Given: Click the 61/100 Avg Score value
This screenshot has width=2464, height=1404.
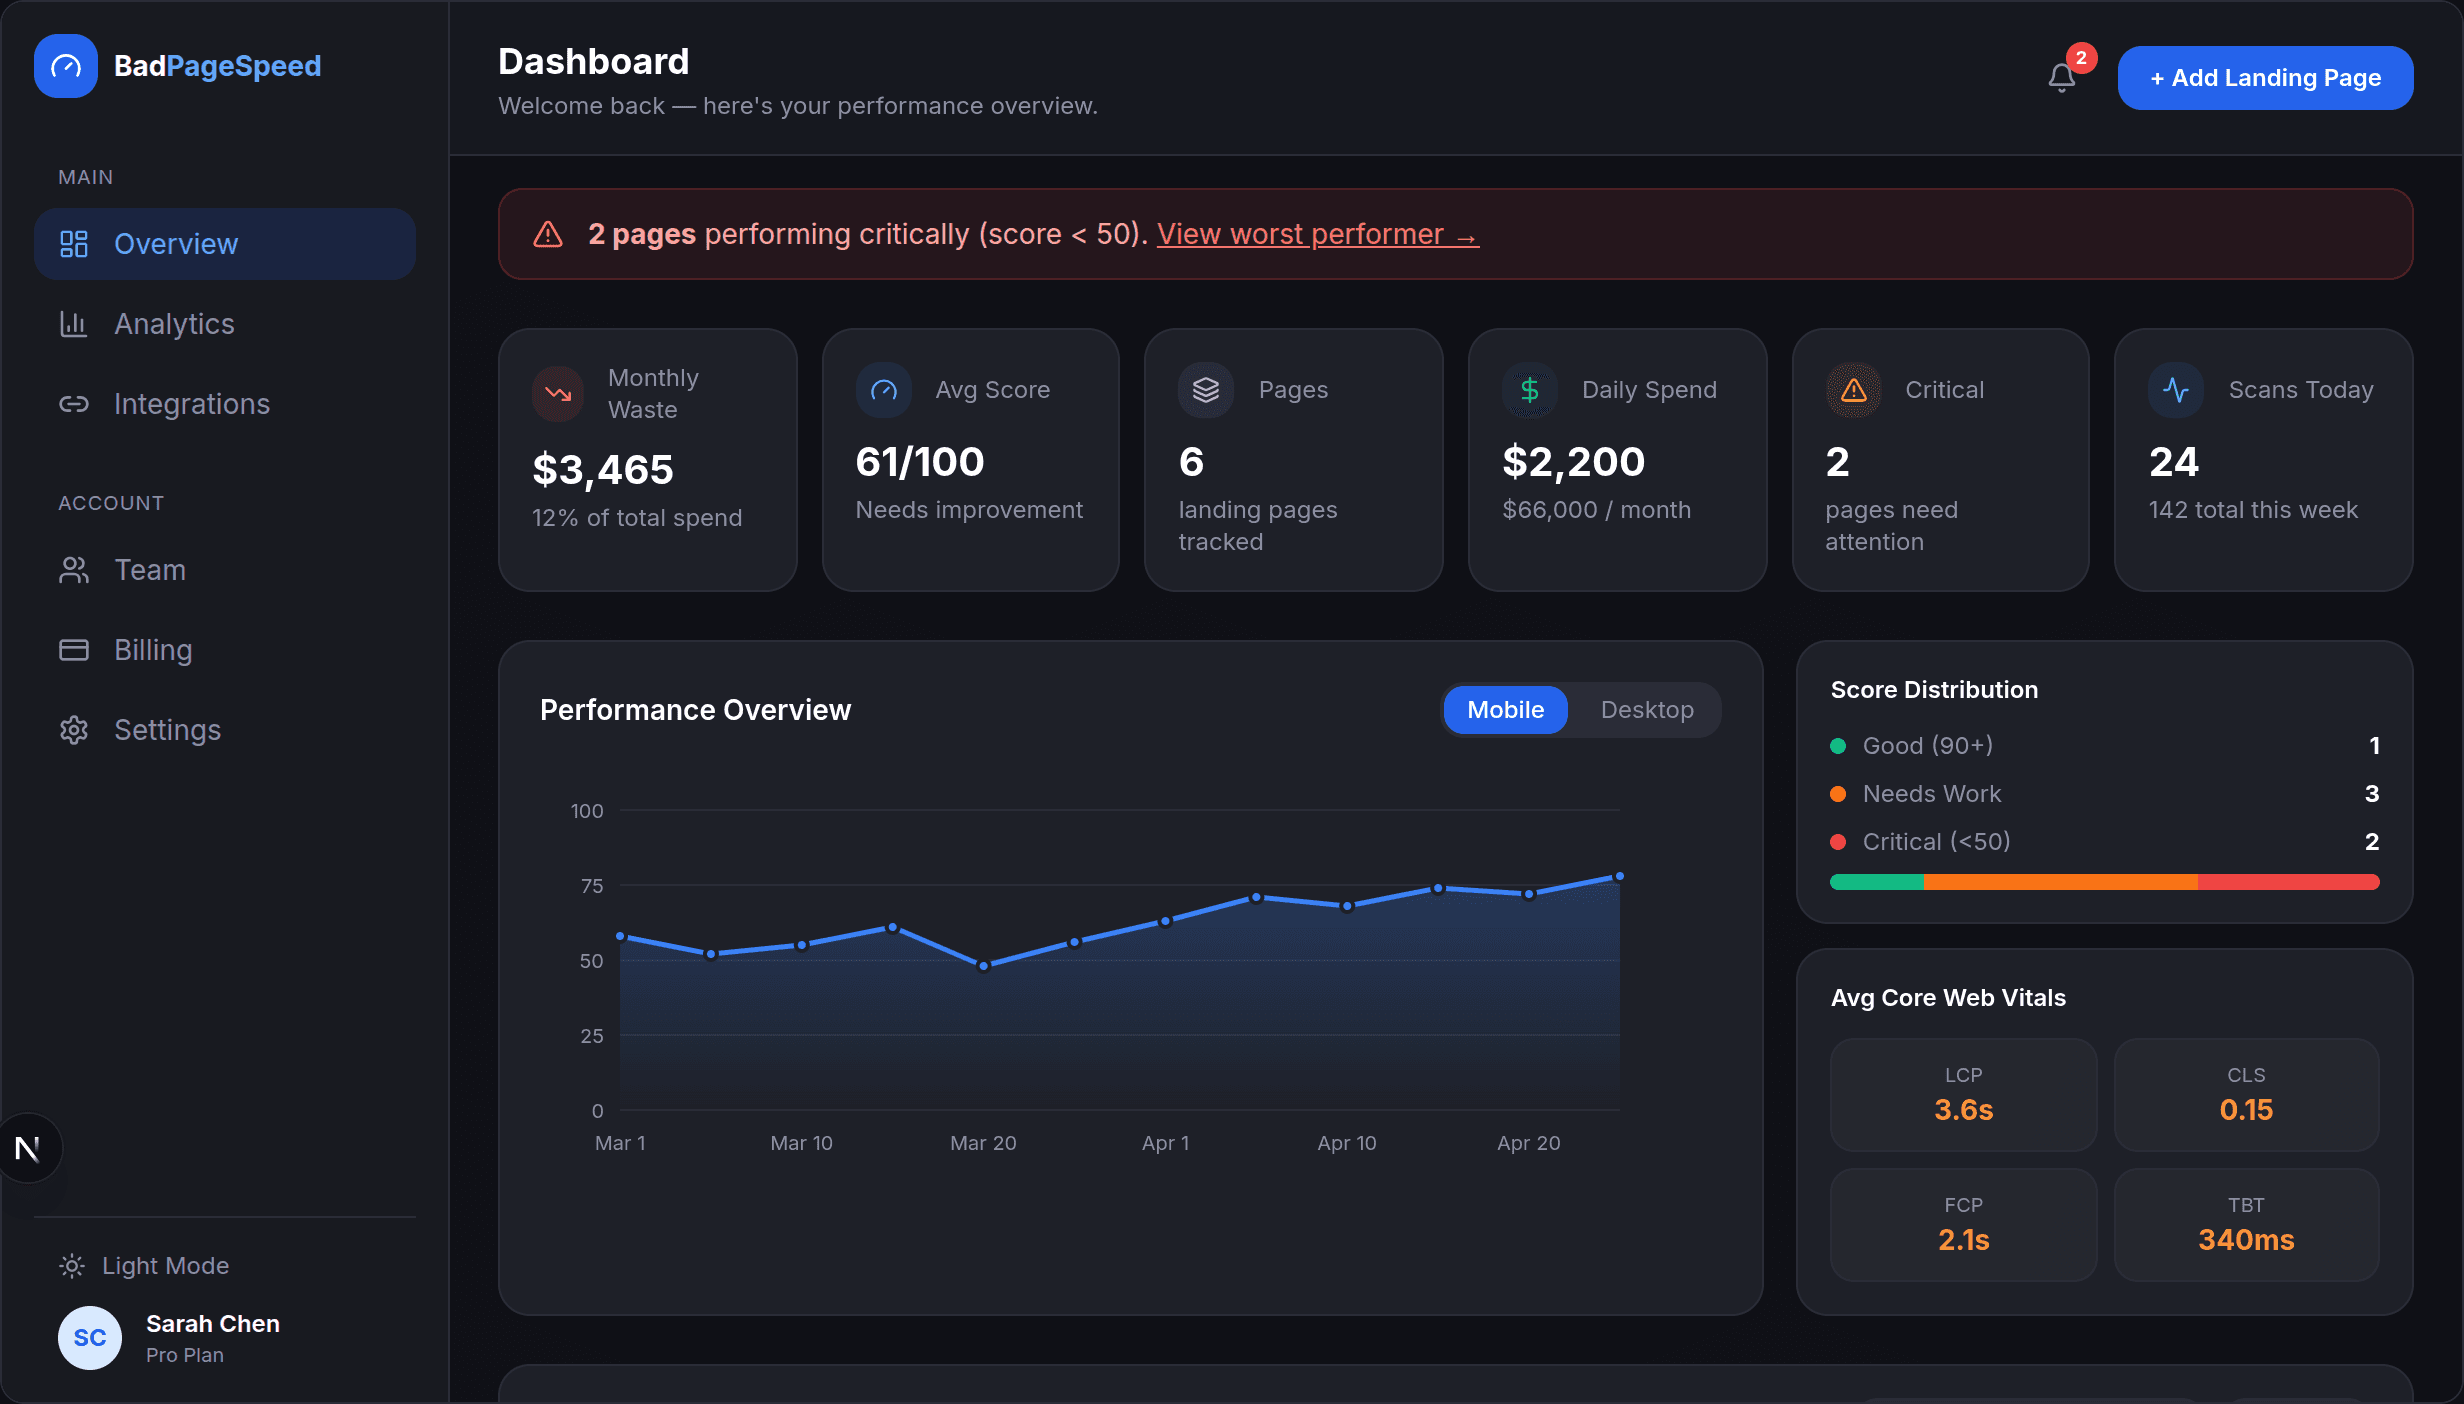Looking at the screenshot, I should click(920, 462).
